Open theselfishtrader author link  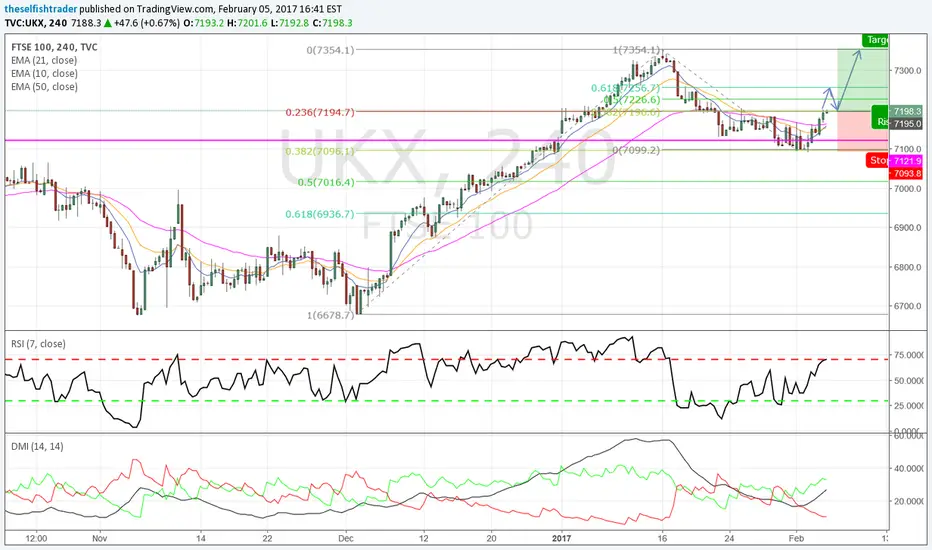click(x=40, y=10)
